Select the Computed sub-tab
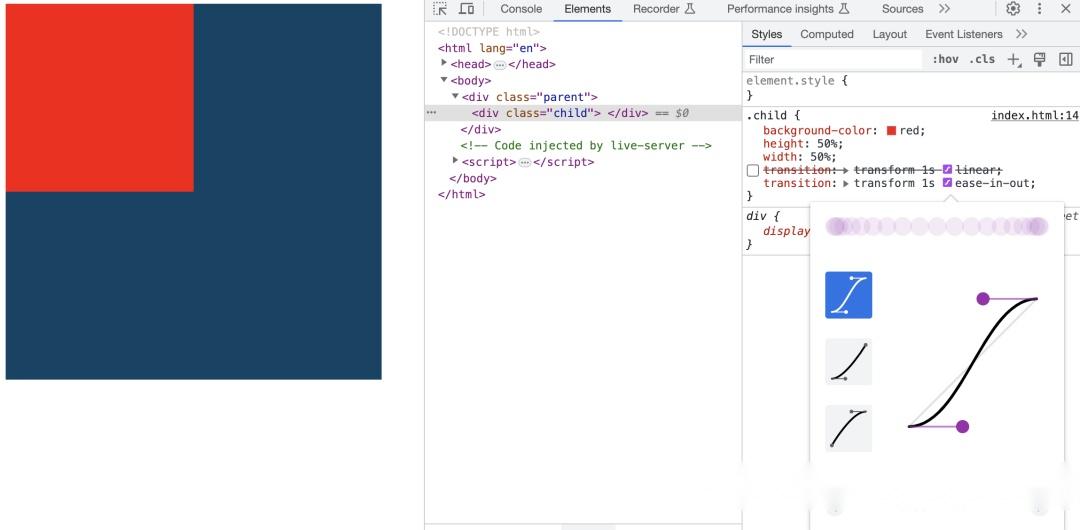The width and height of the screenshot is (1080, 530). point(827,34)
